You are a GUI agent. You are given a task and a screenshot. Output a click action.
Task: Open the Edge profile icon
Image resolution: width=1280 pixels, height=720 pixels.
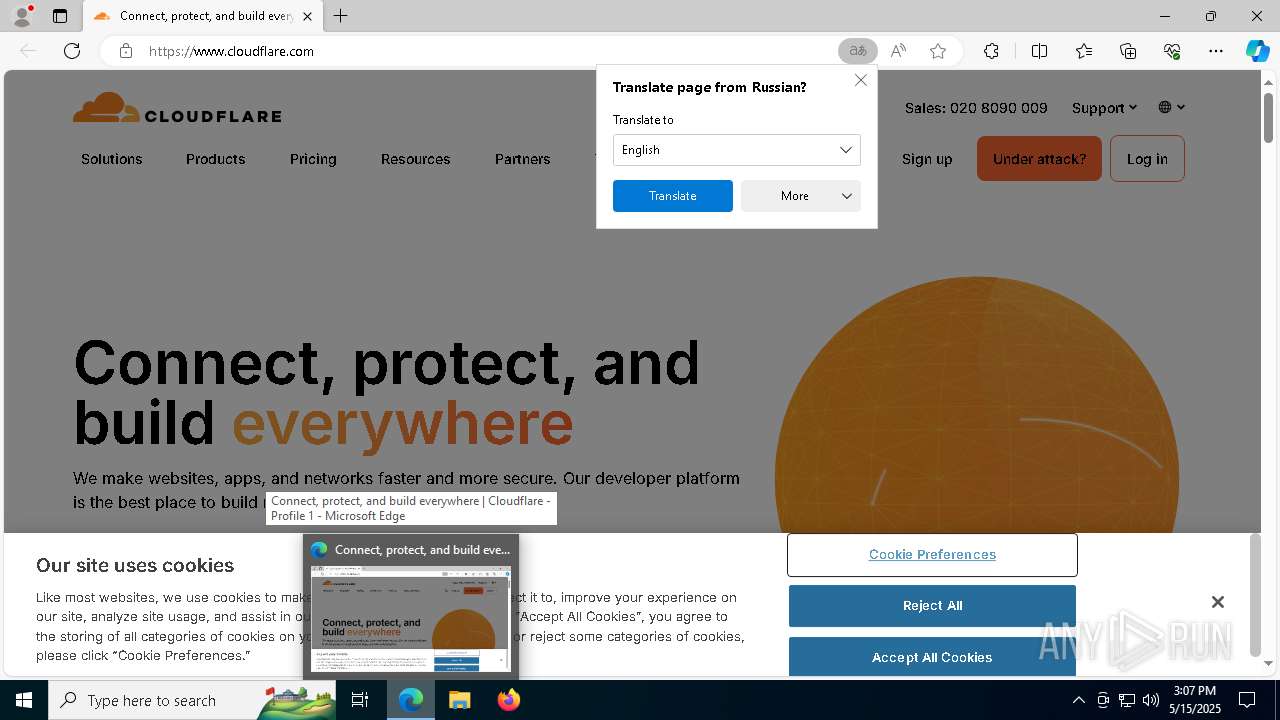click(x=21, y=16)
